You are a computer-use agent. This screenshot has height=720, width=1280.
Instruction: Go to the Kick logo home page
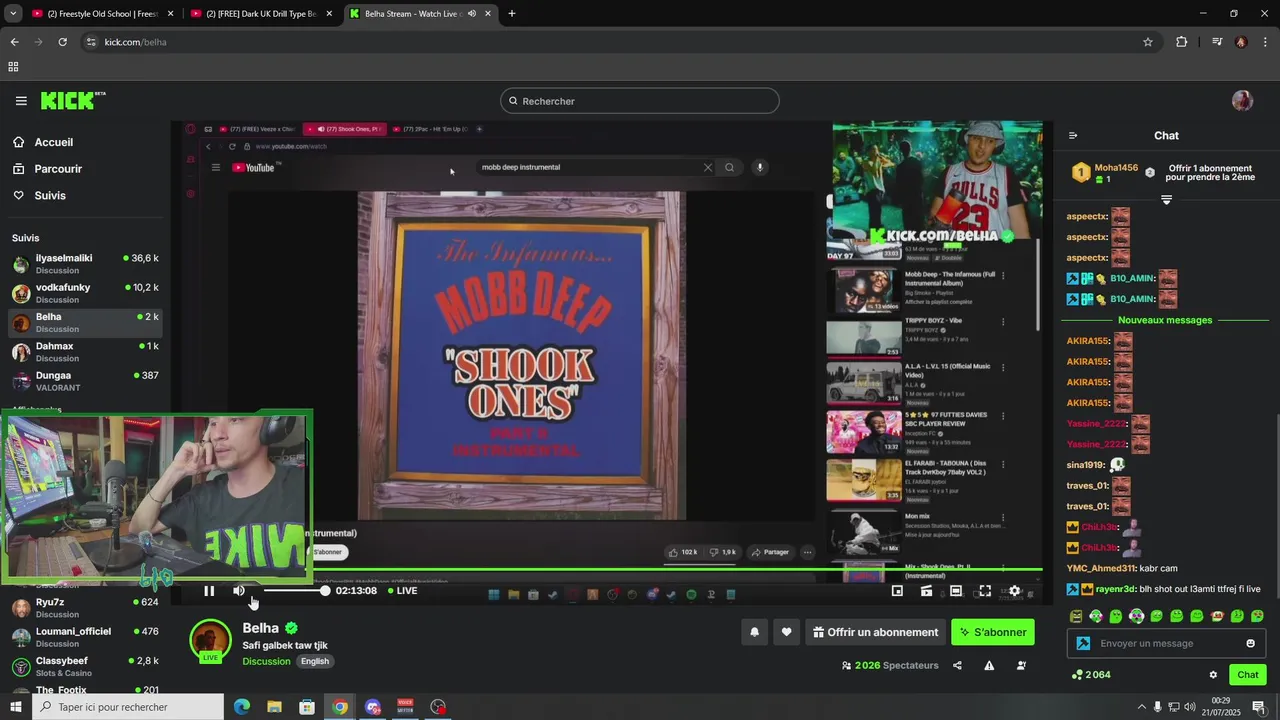(73, 101)
